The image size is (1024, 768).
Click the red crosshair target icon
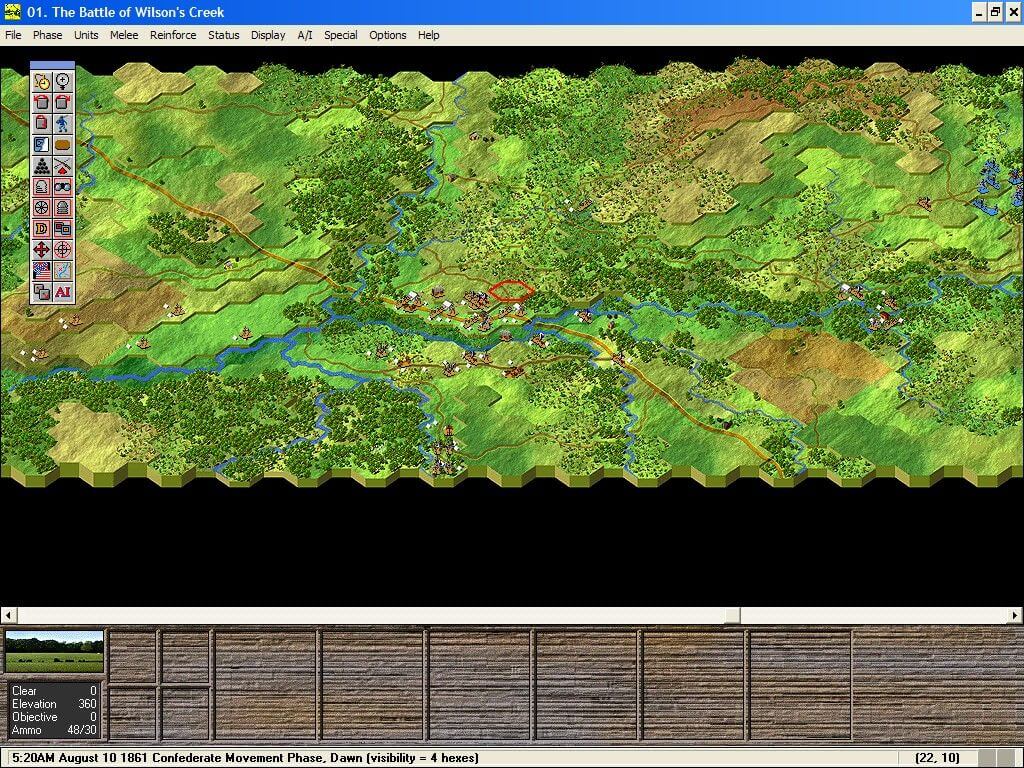(x=63, y=249)
